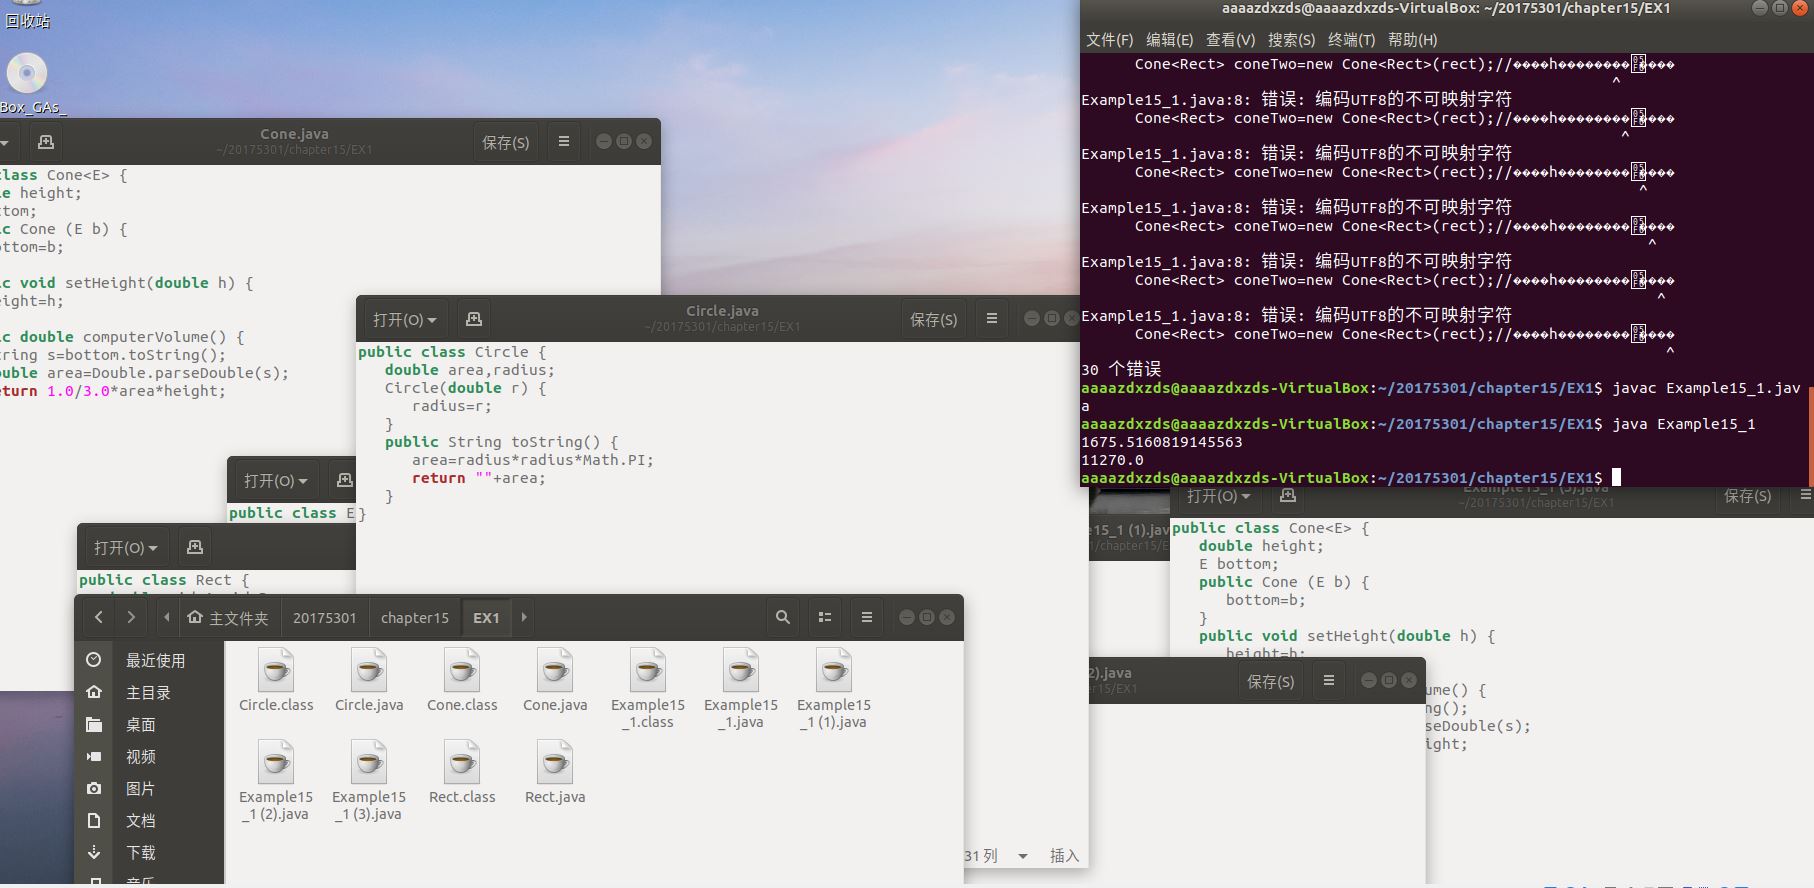Screen dimensions: 1814x888
Task: Expand path bar right arrow after EX1
Action: tap(524, 617)
